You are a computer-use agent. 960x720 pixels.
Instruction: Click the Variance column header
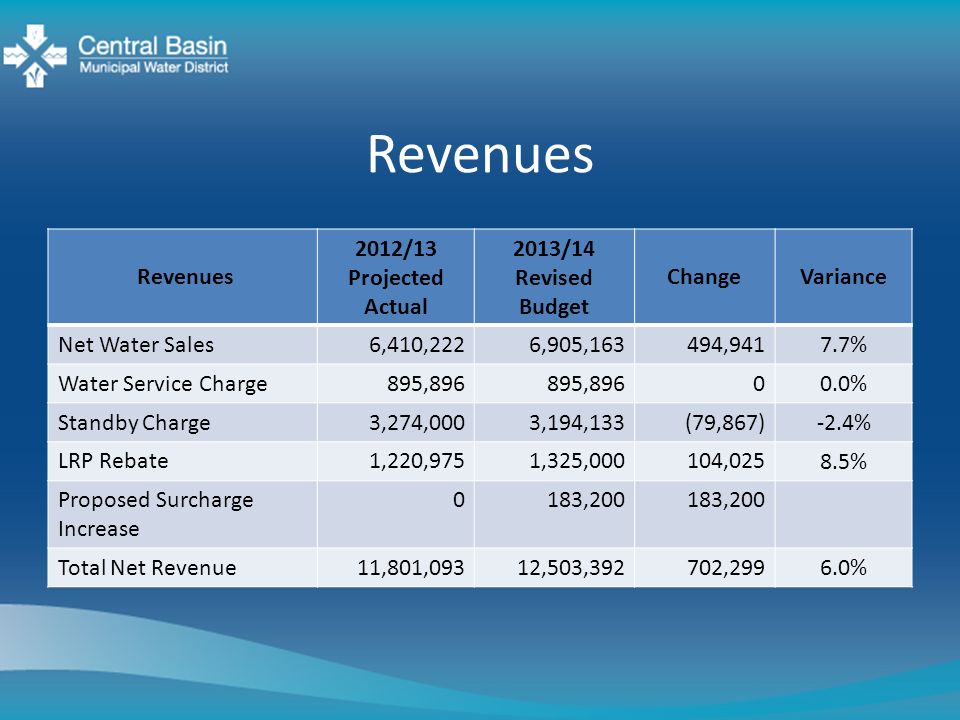pyautogui.click(x=843, y=277)
